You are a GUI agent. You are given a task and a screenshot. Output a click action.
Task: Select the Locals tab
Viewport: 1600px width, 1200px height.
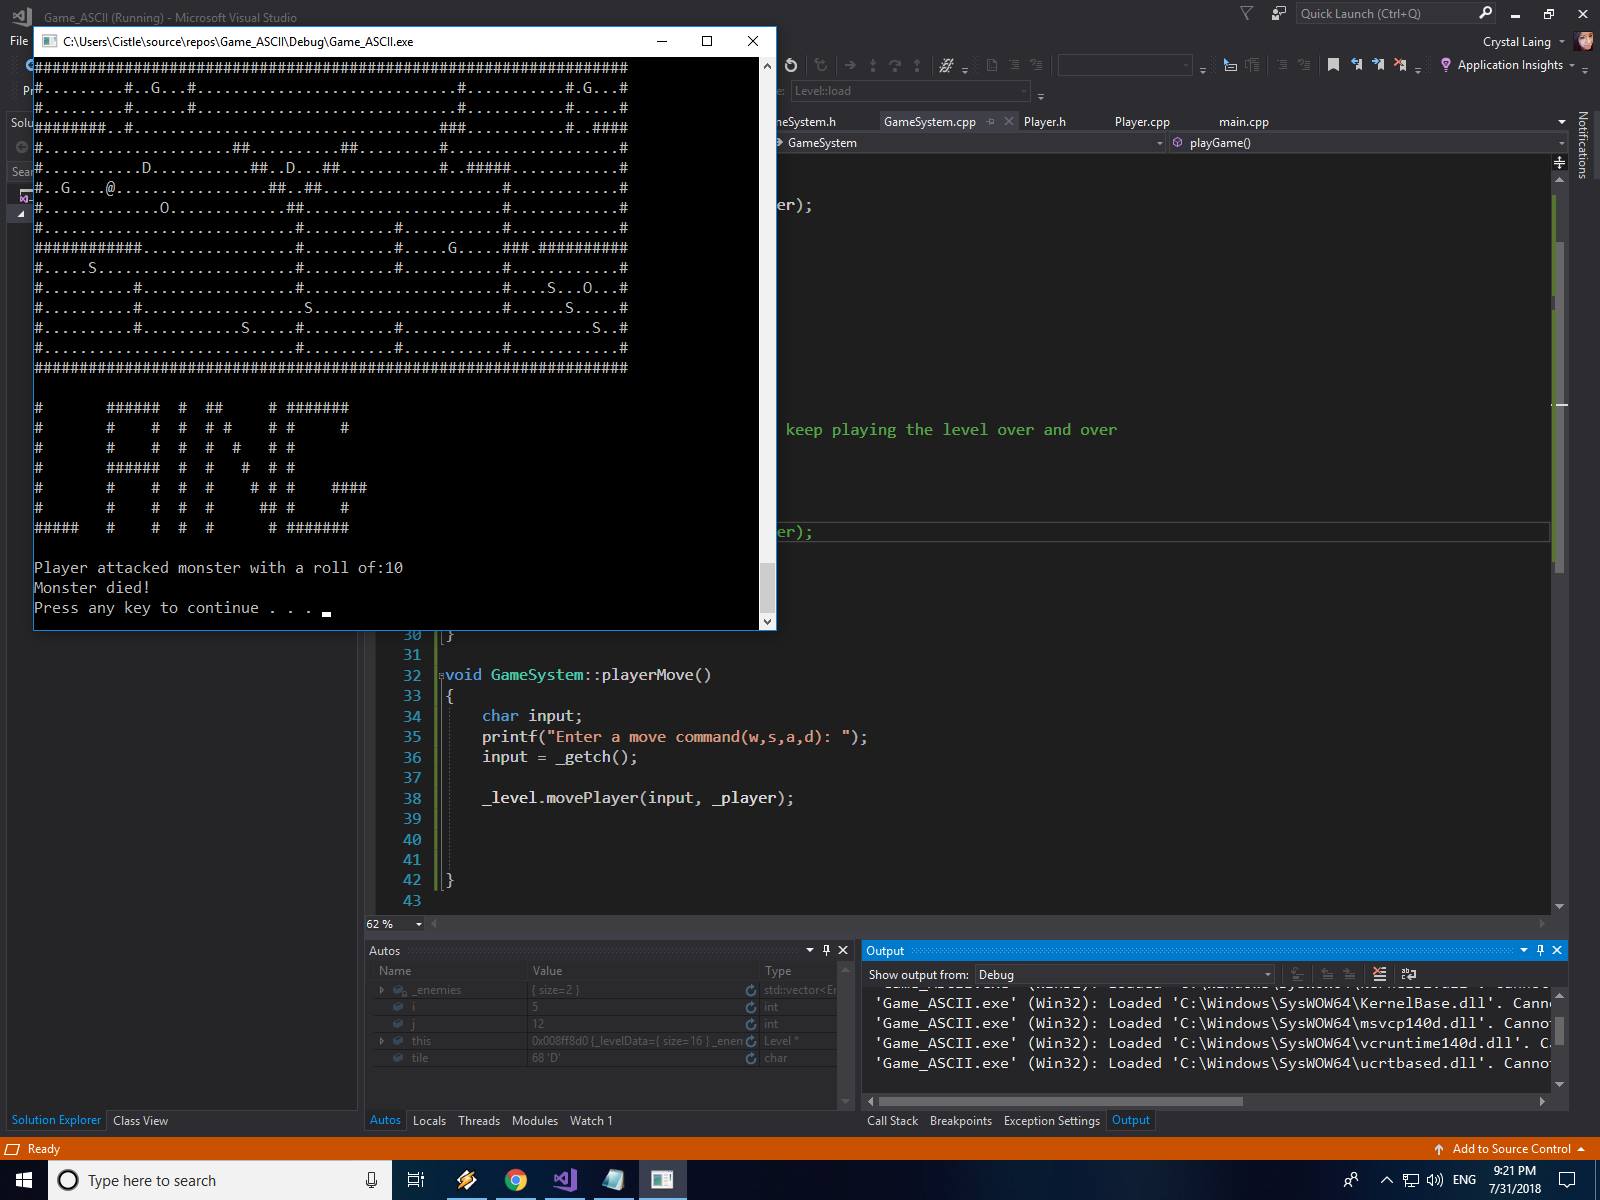pyautogui.click(x=429, y=1120)
